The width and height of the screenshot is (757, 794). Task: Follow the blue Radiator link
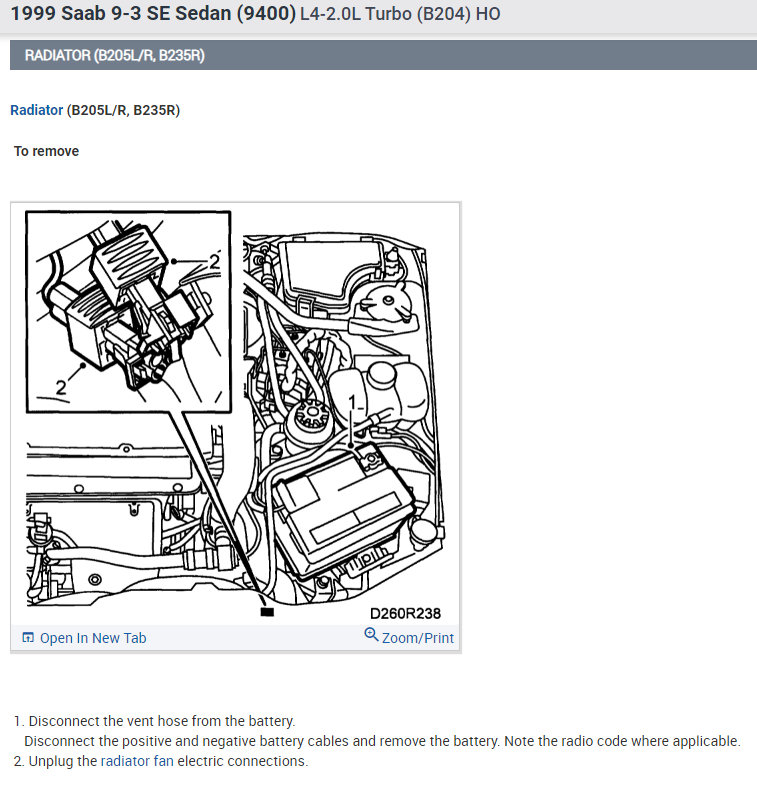[36, 110]
